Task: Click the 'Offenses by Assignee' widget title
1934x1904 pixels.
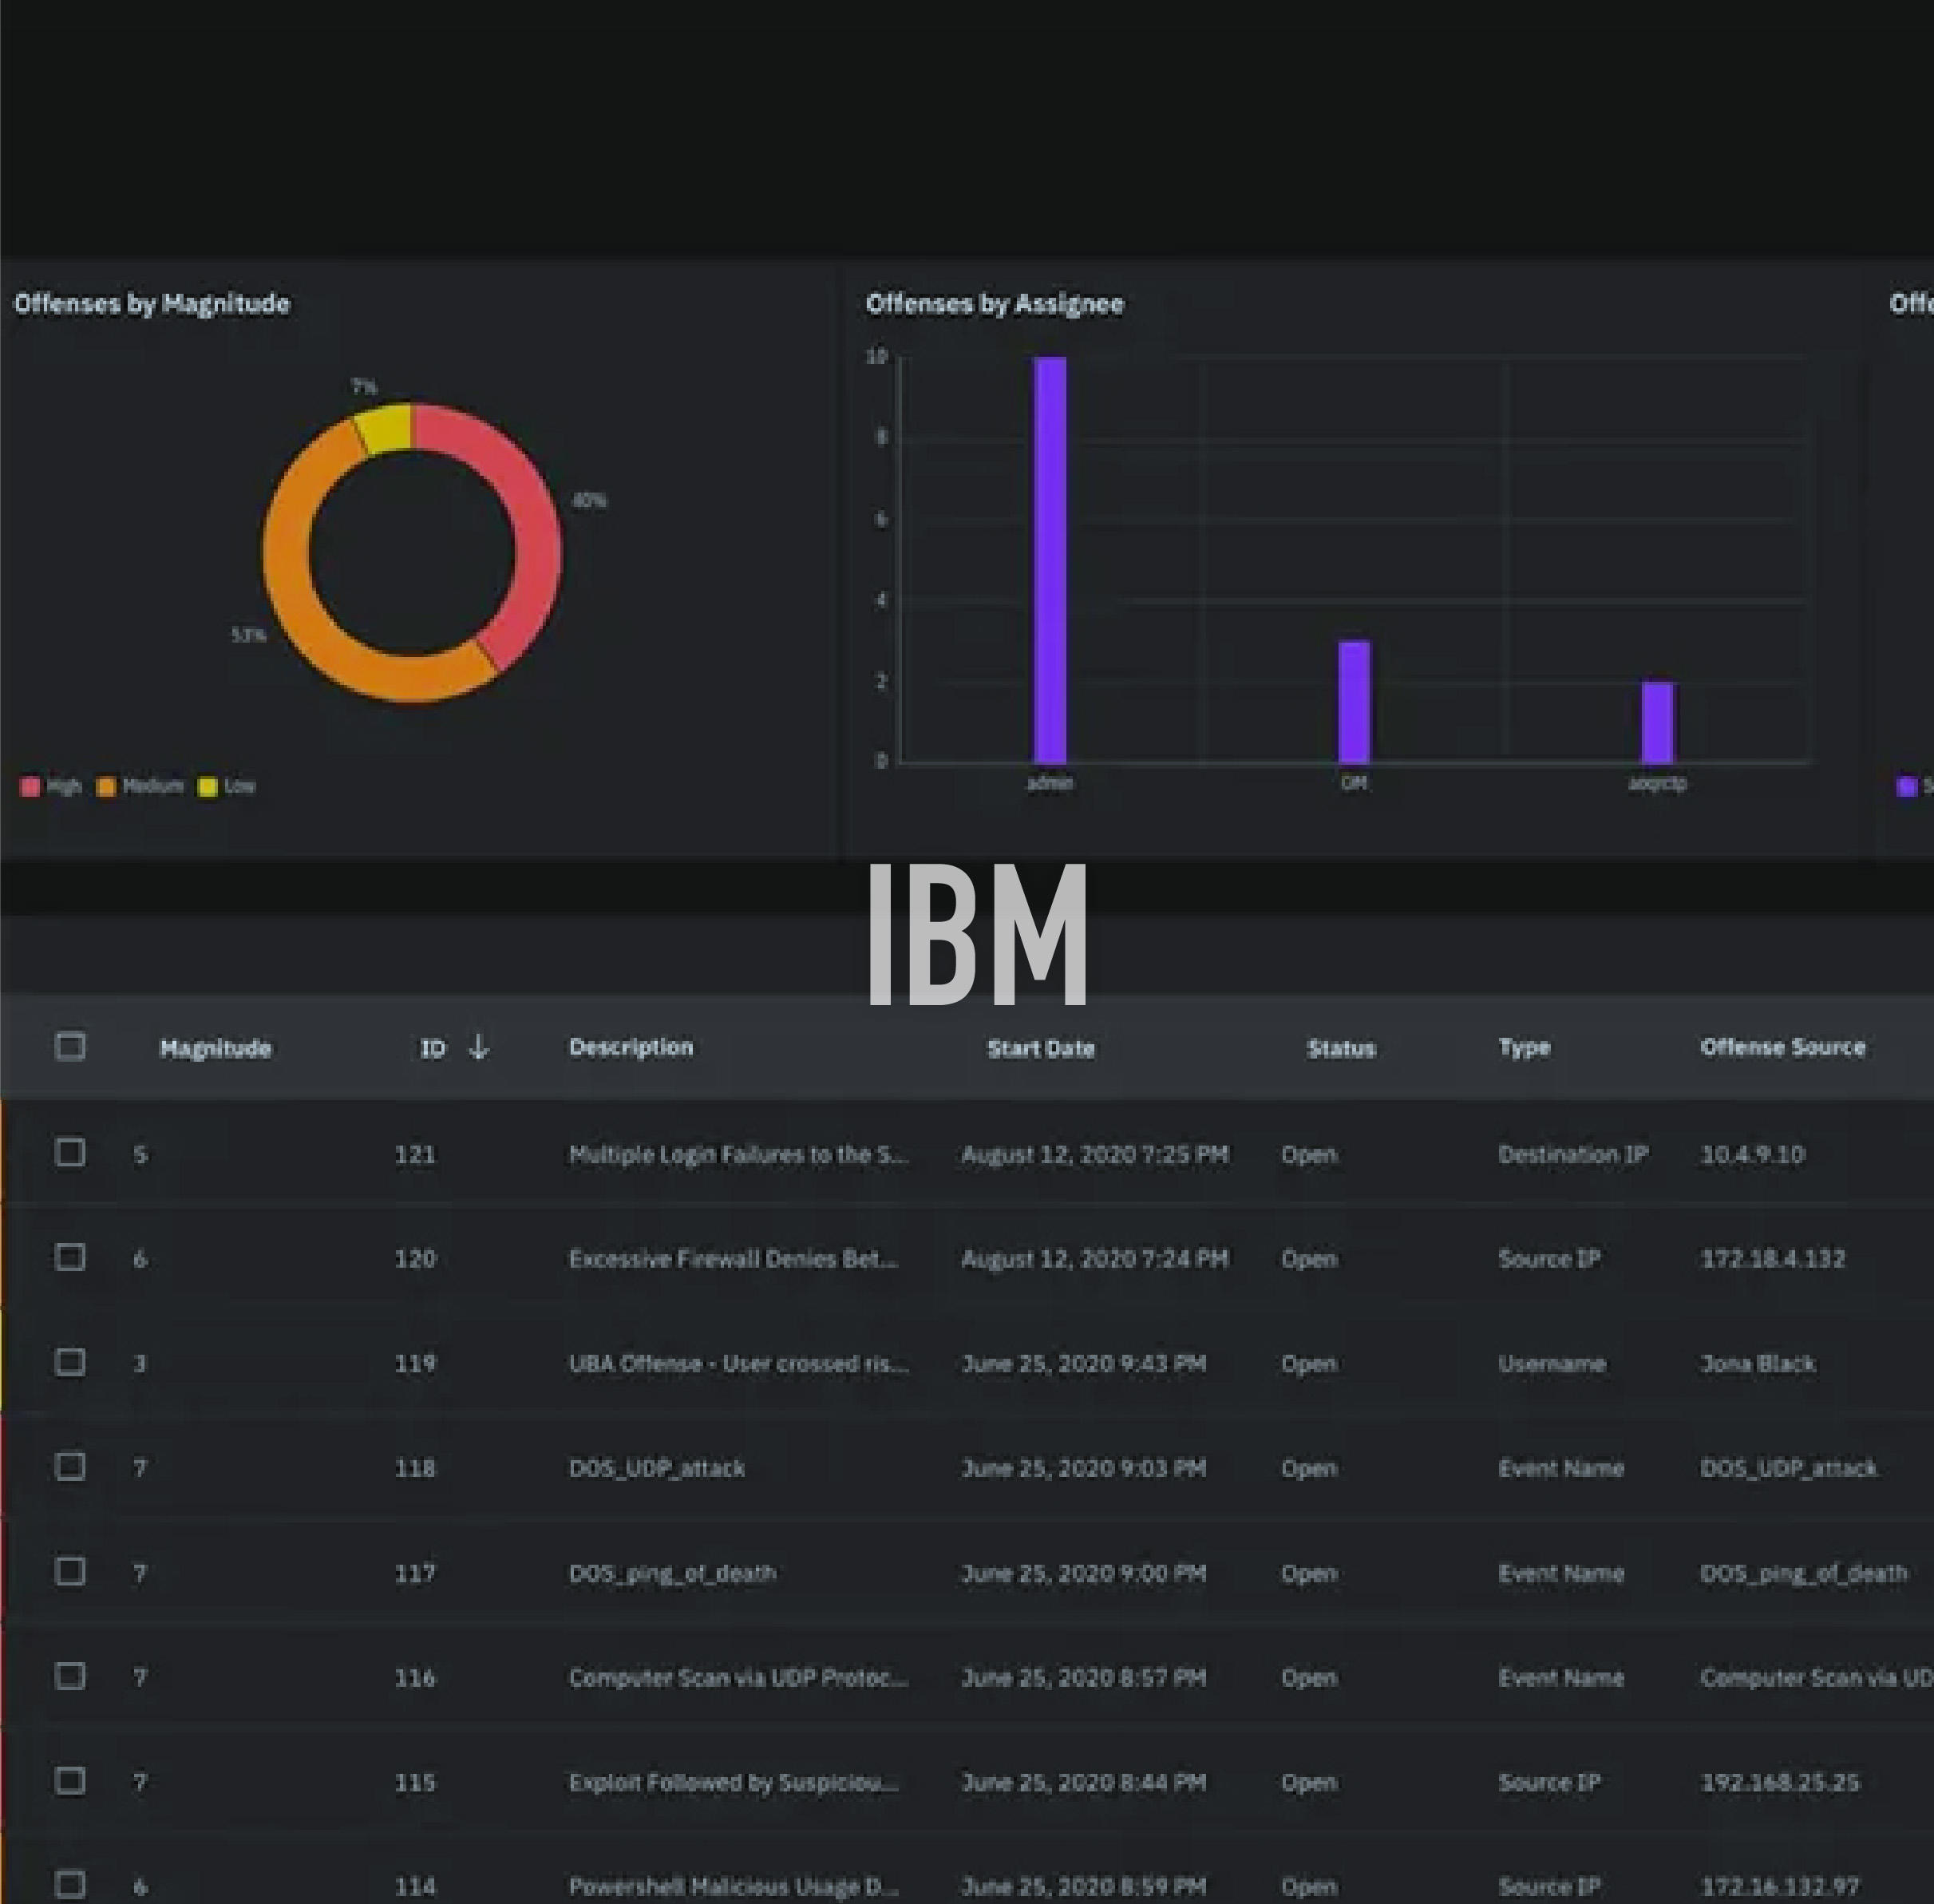Action: click(994, 304)
